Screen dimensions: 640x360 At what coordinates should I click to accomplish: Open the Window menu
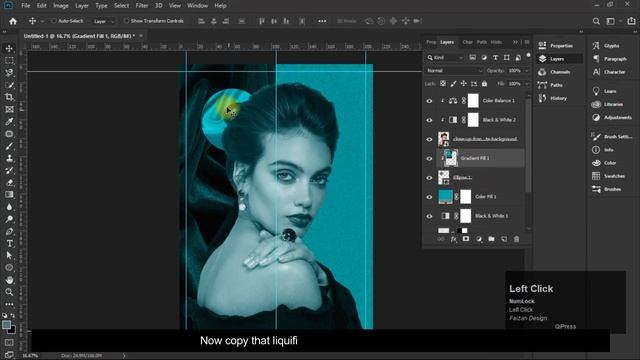tap(198, 6)
